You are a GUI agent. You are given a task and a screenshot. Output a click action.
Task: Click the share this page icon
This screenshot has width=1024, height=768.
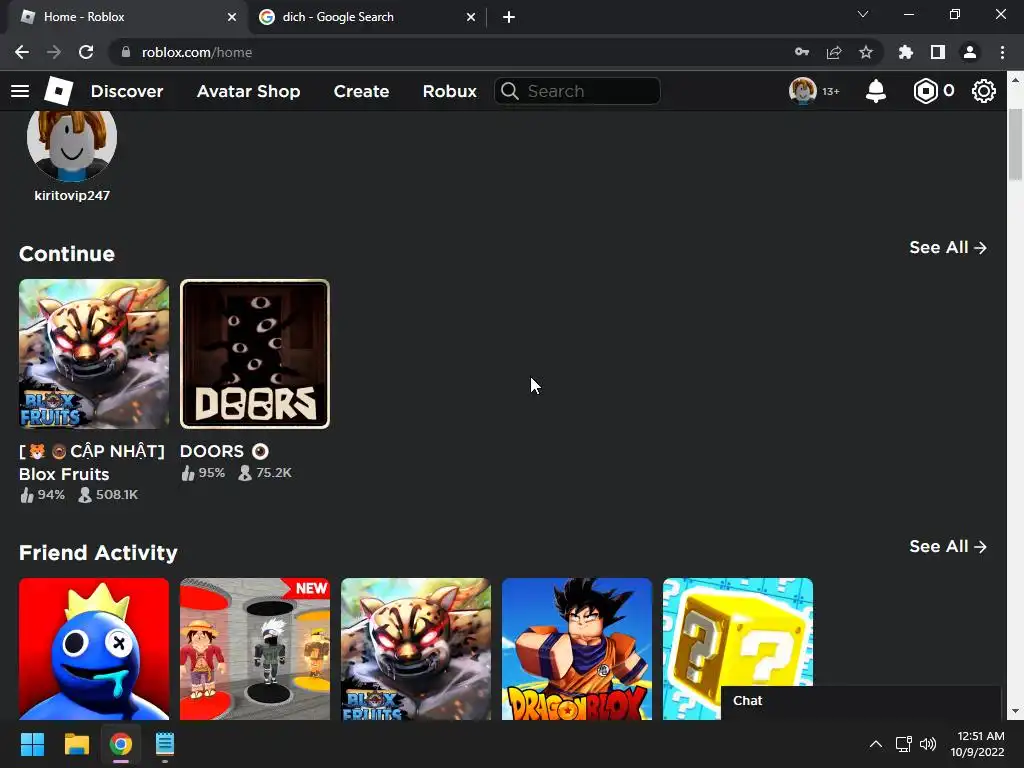(x=834, y=52)
